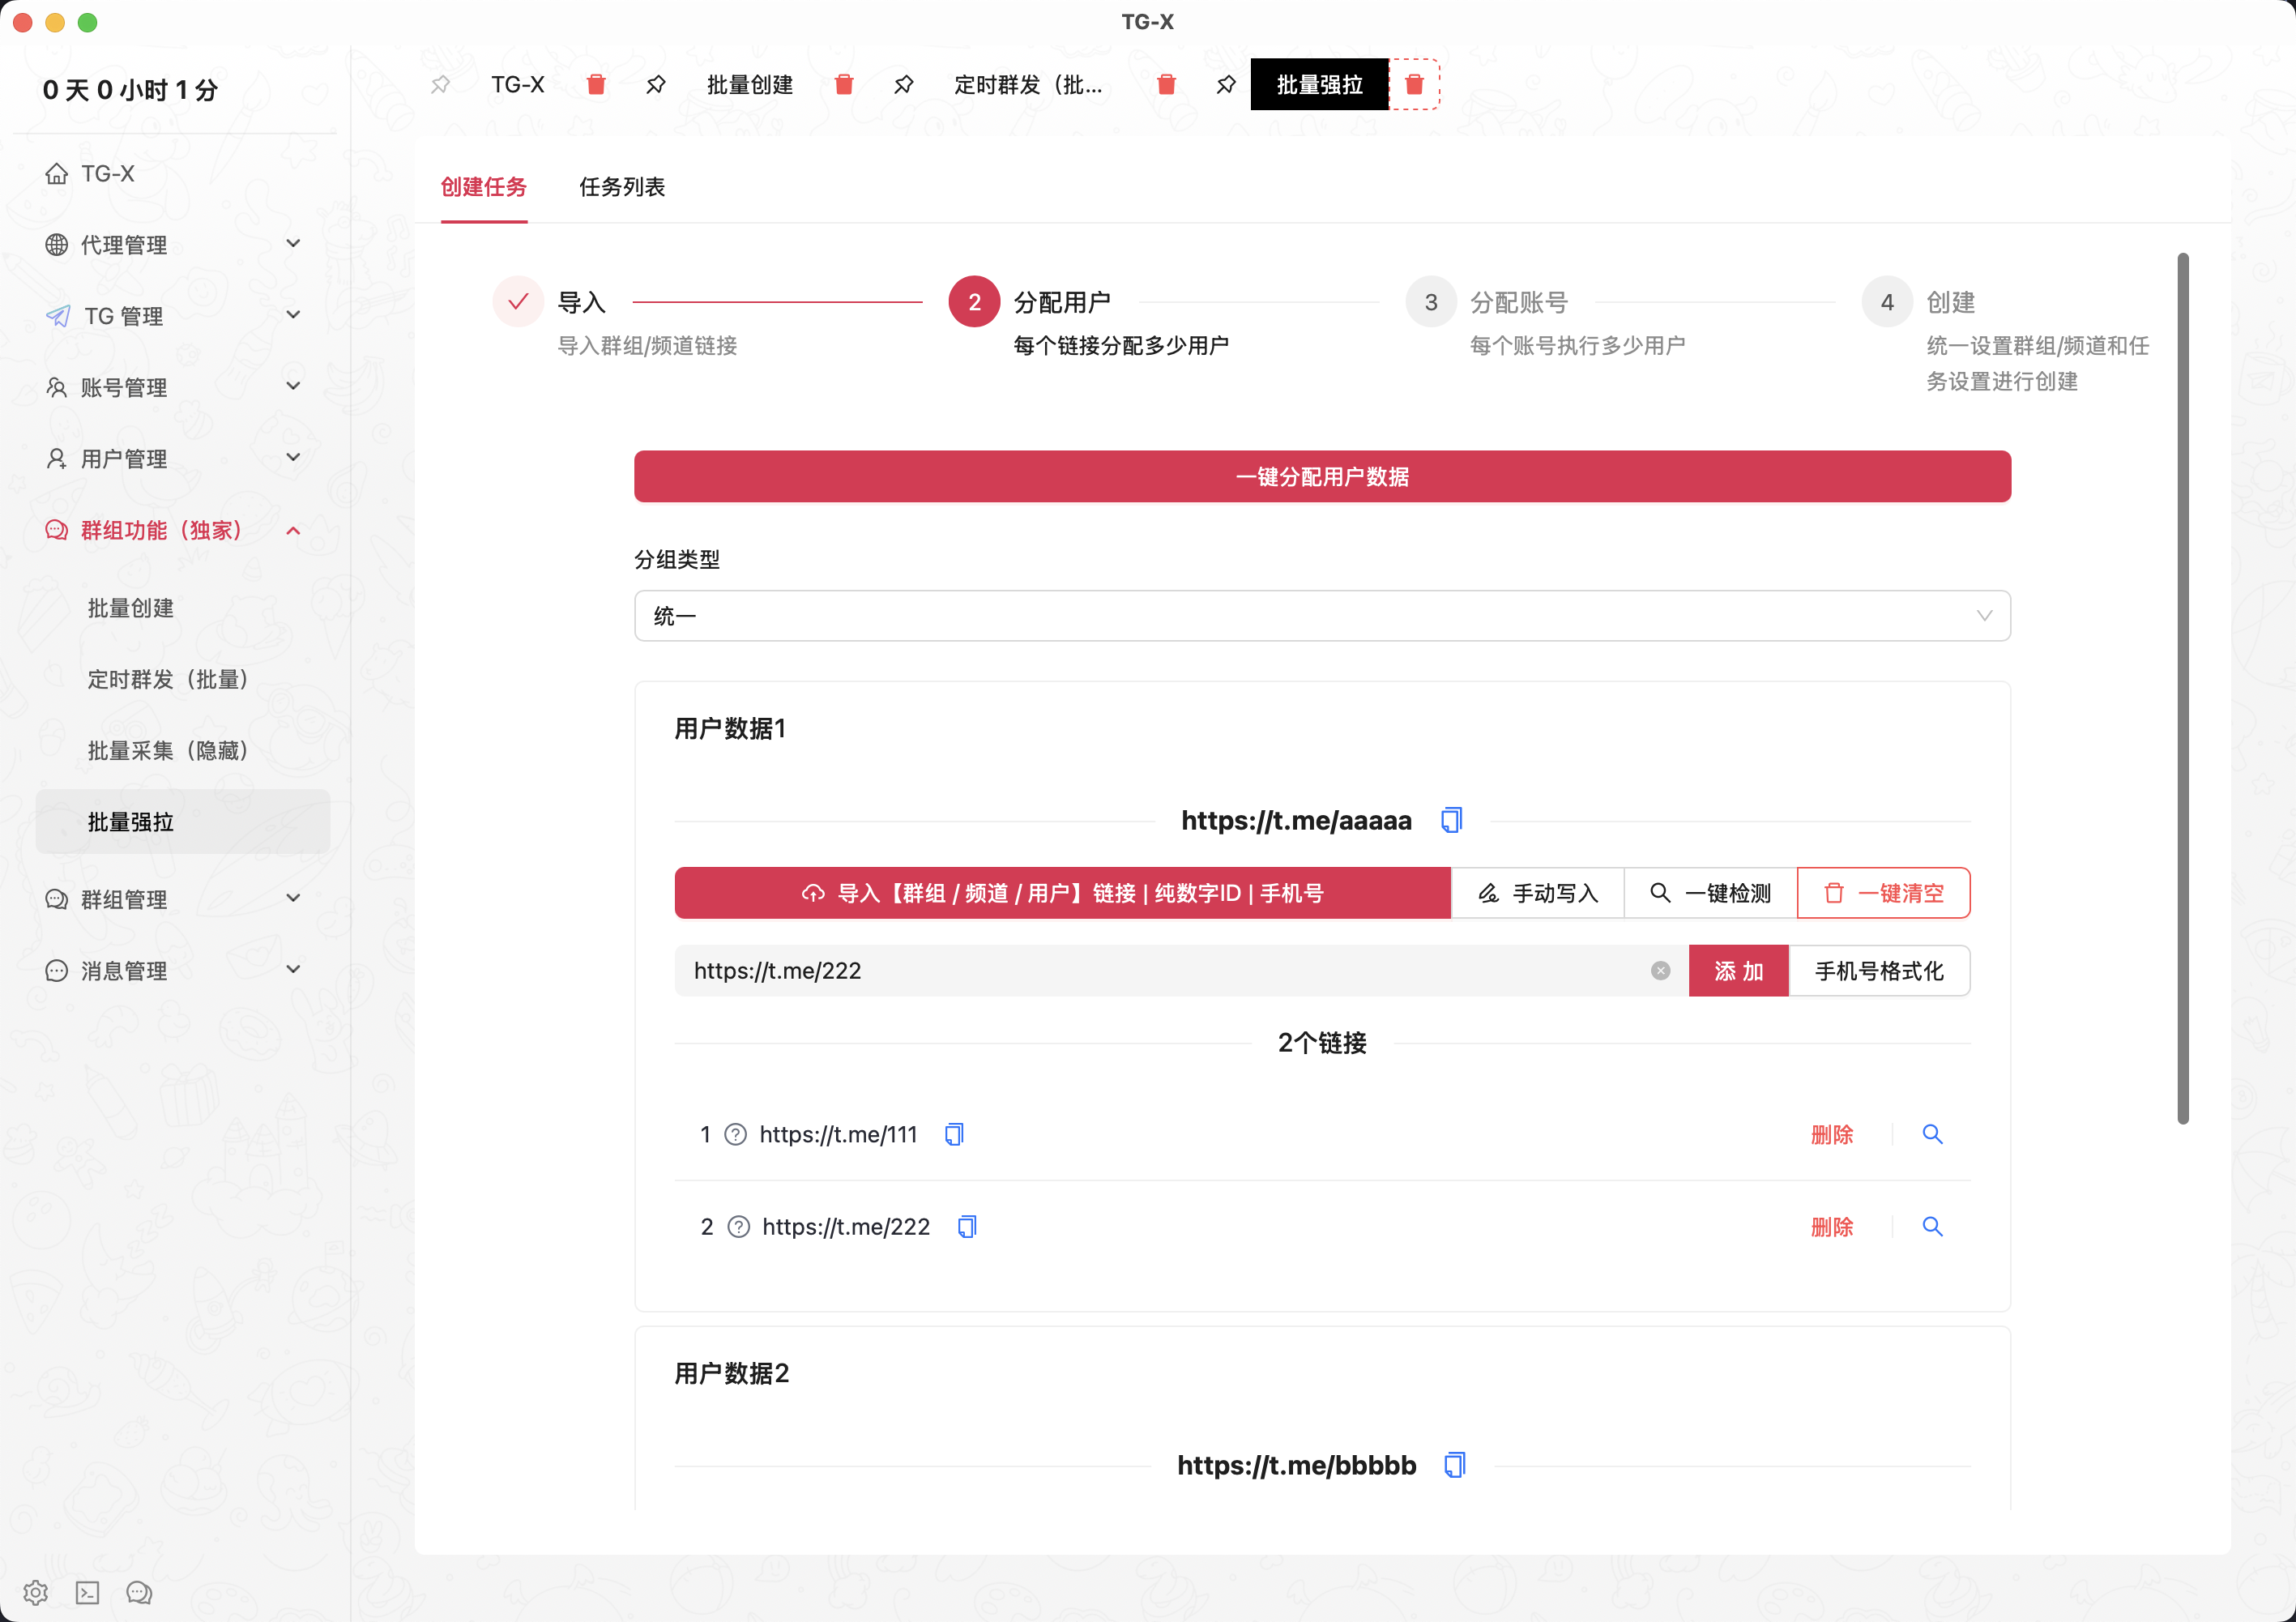Image resolution: width=2296 pixels, height=1622 pixels.
Task: Select 批量强拉 in the sidebar
Action: (183, 822)
